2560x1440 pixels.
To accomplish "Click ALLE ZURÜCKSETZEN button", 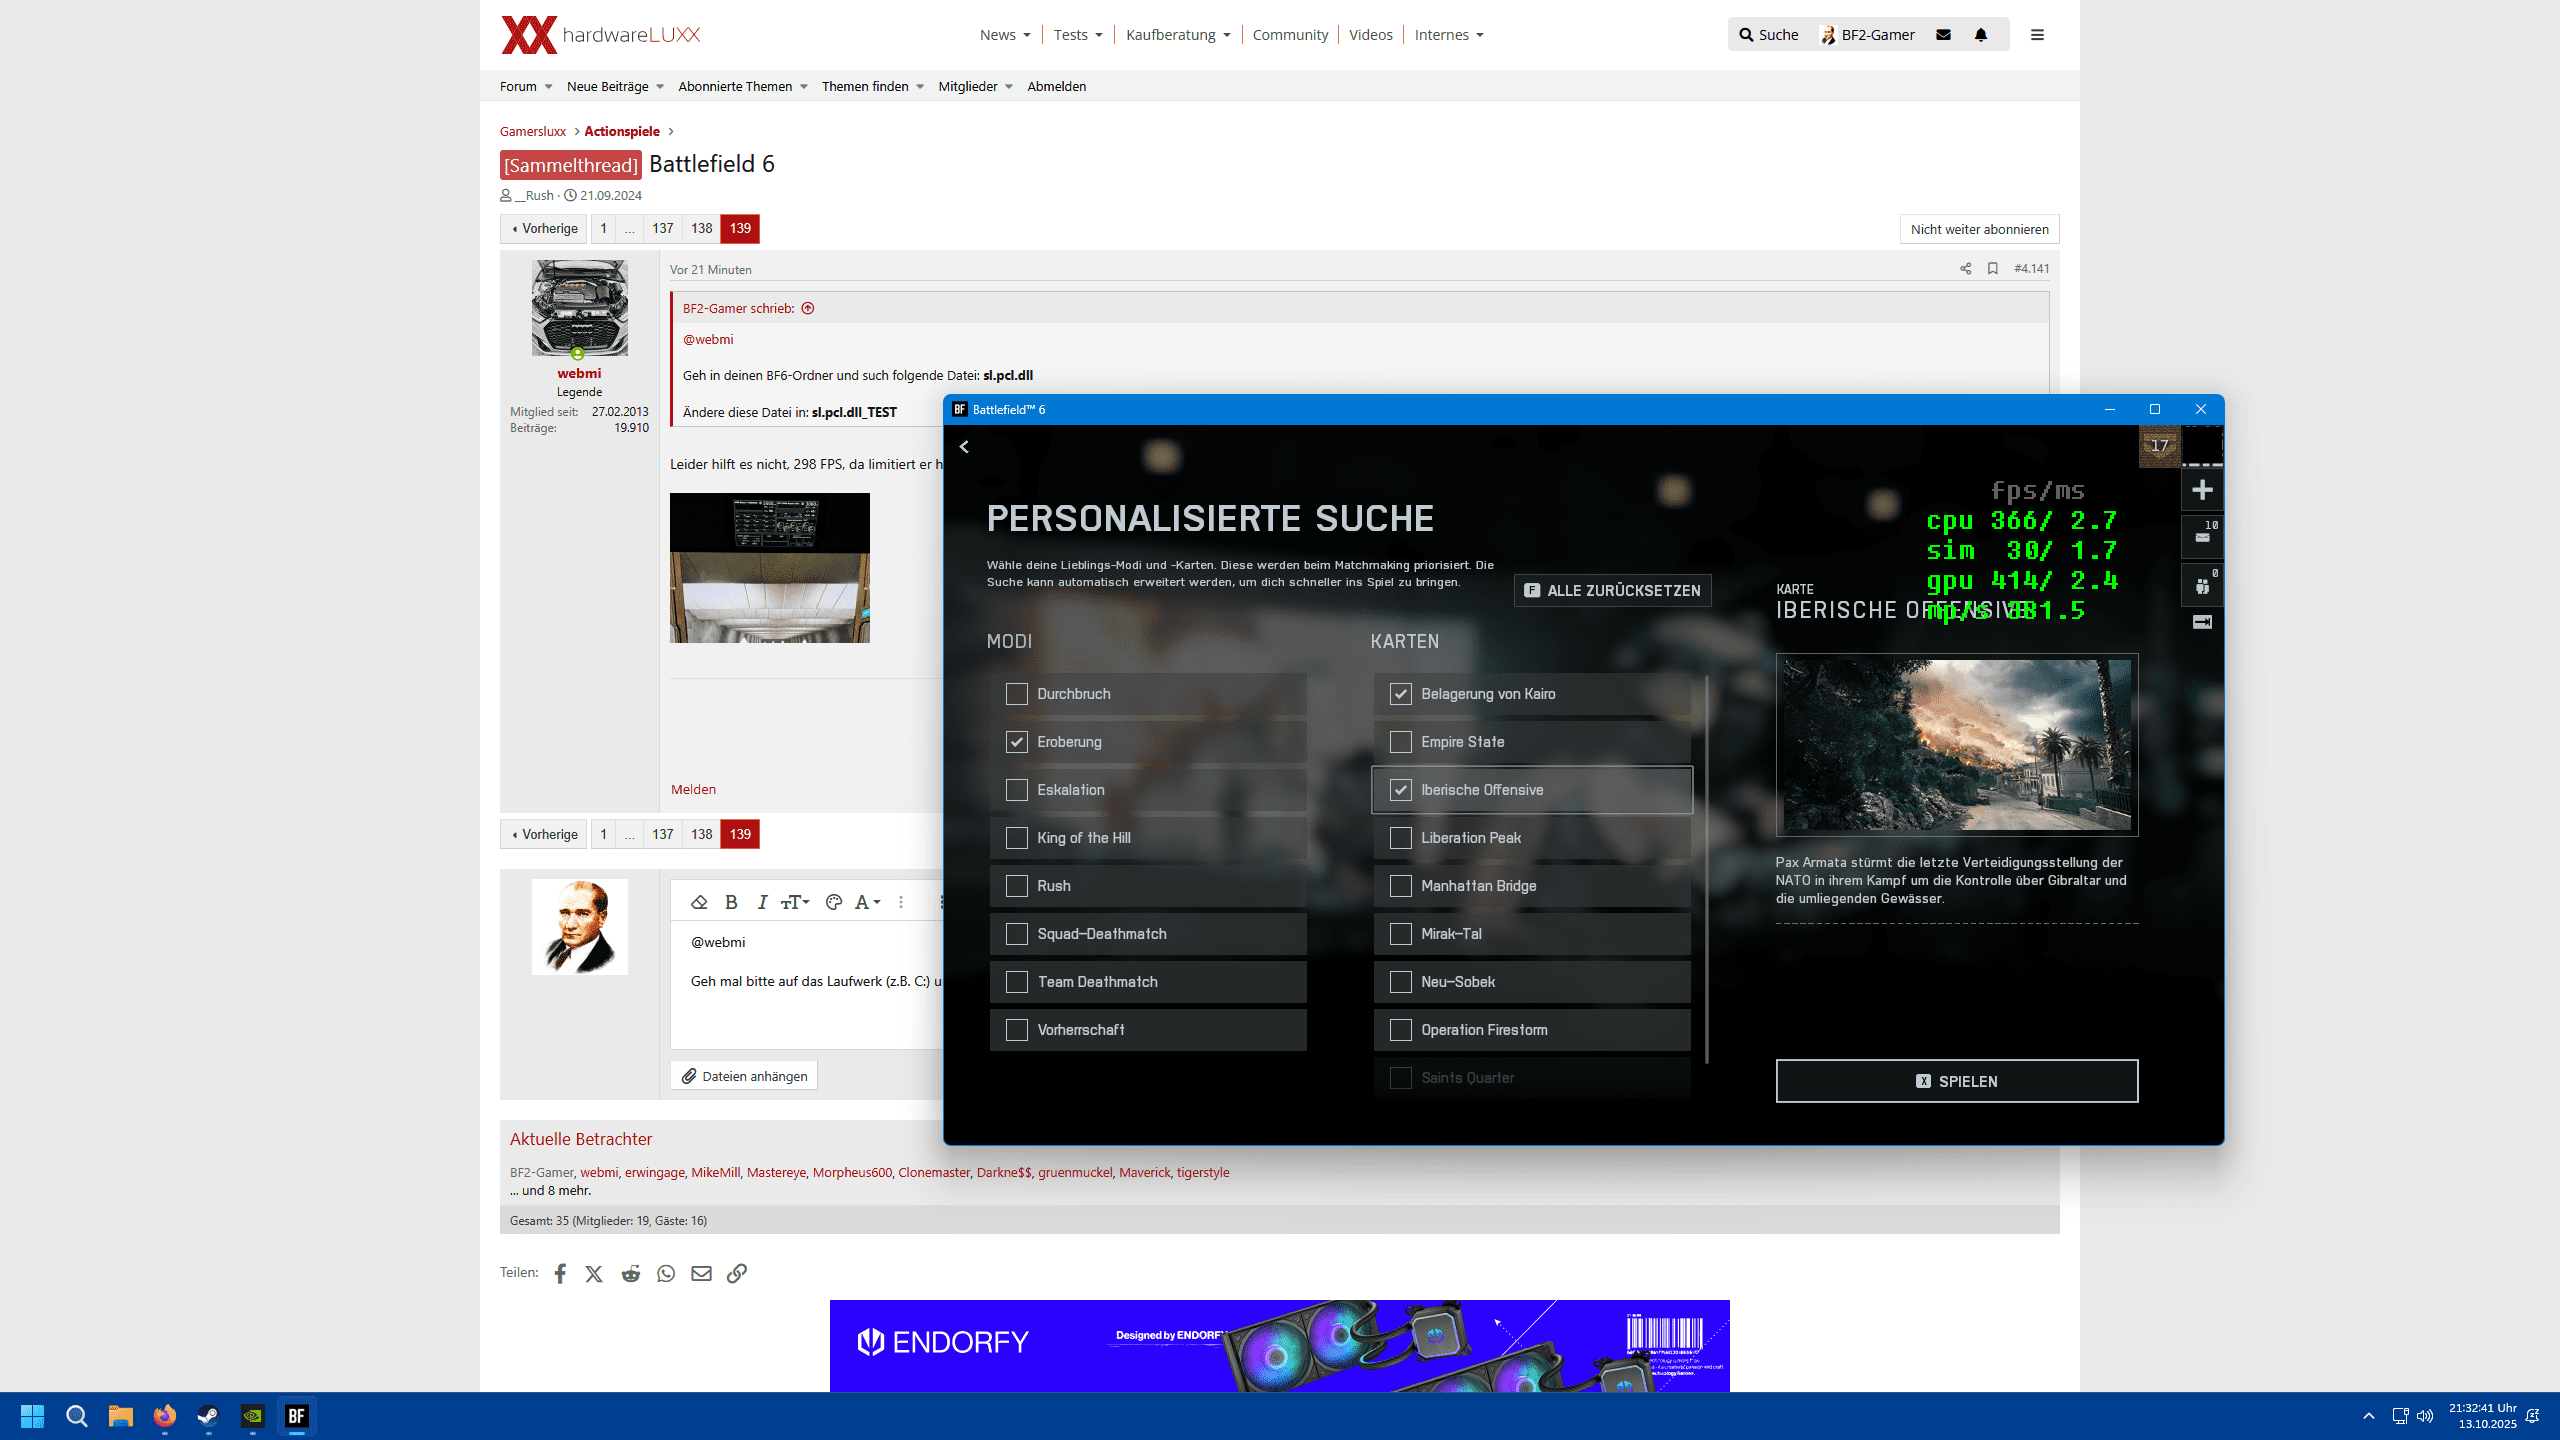I will (1612, 591).
